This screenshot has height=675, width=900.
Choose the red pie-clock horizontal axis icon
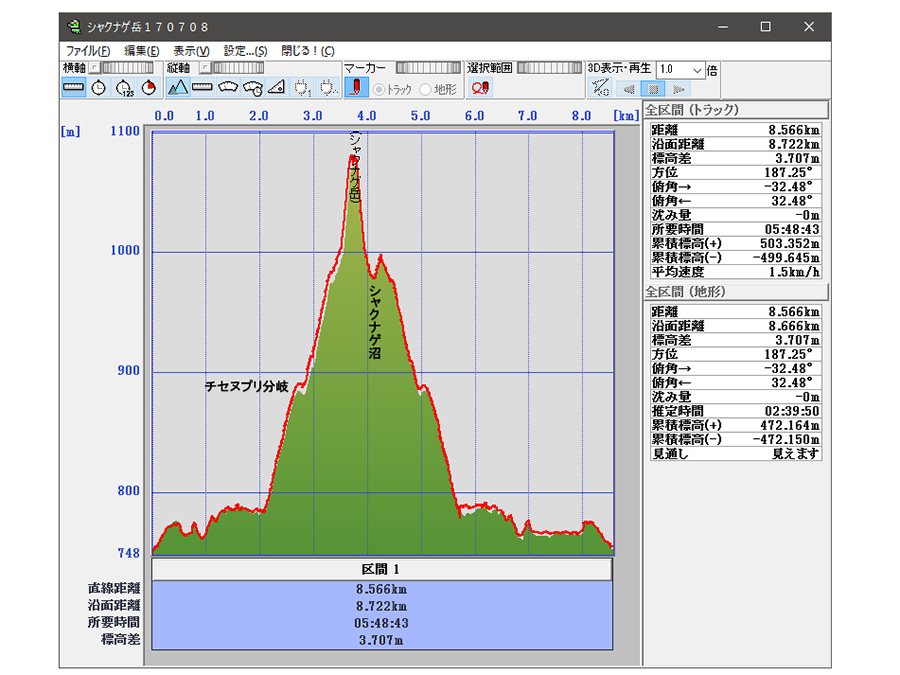(149, 88)
